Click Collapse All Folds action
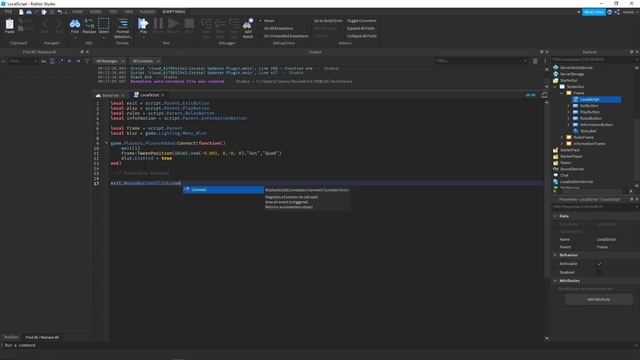Viewport: 640px width, 360px height. click(x=362, y=36)
